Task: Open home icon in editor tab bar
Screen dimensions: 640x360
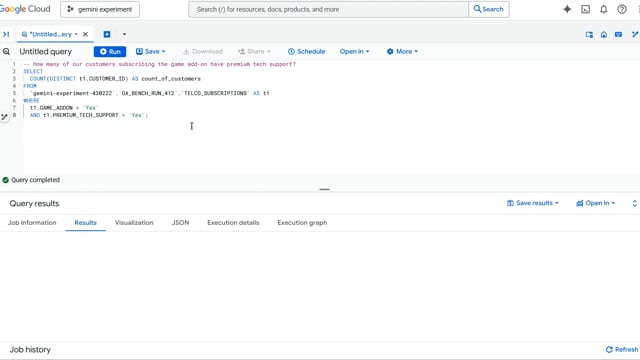Action: (604, 35)
